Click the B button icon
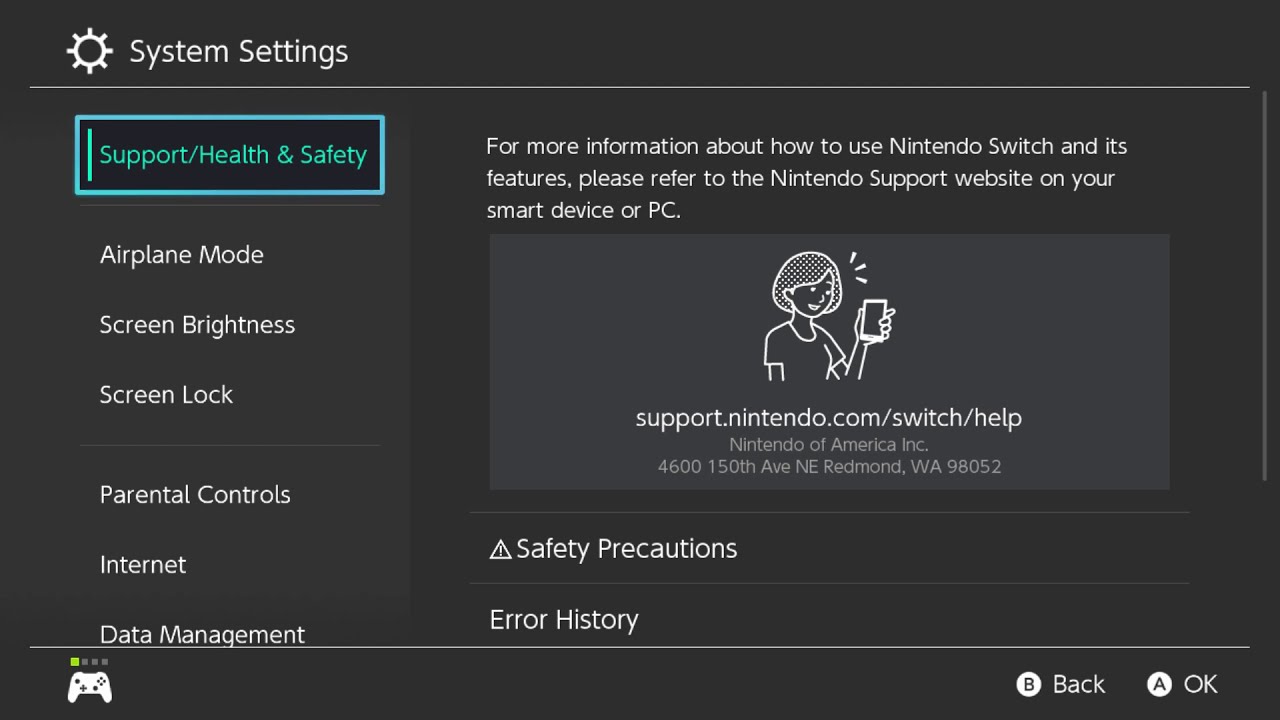This screenshot has height=720, width=1280. pos(1028,684)
